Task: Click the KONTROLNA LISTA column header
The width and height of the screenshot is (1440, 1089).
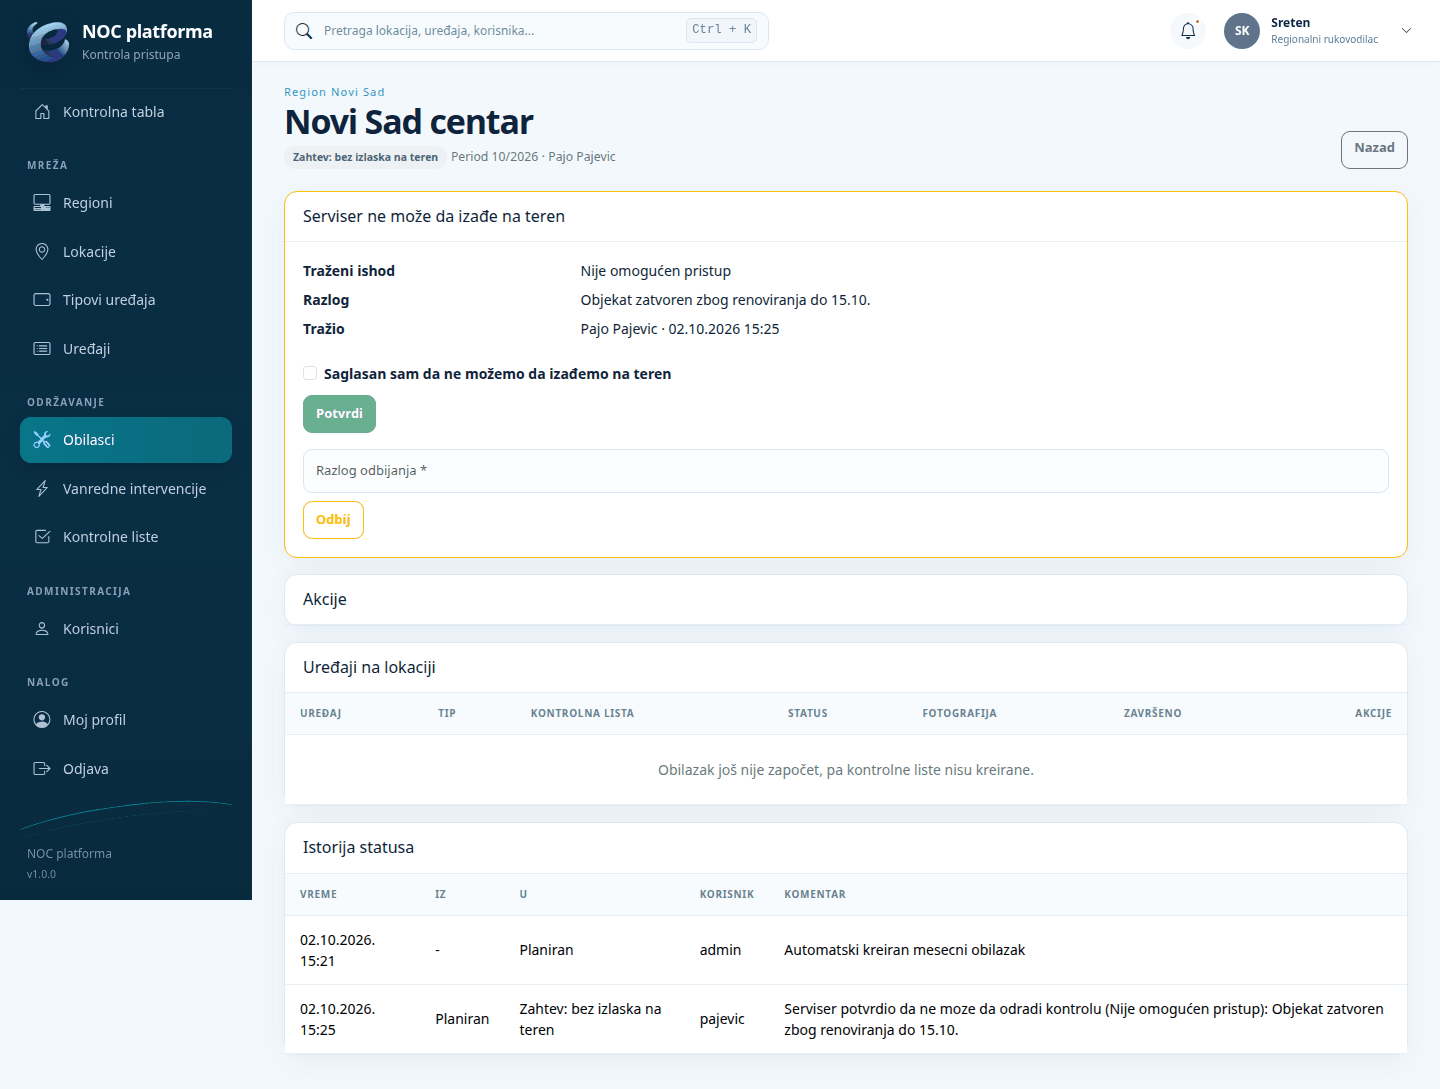Action: (x=582, y=713)
